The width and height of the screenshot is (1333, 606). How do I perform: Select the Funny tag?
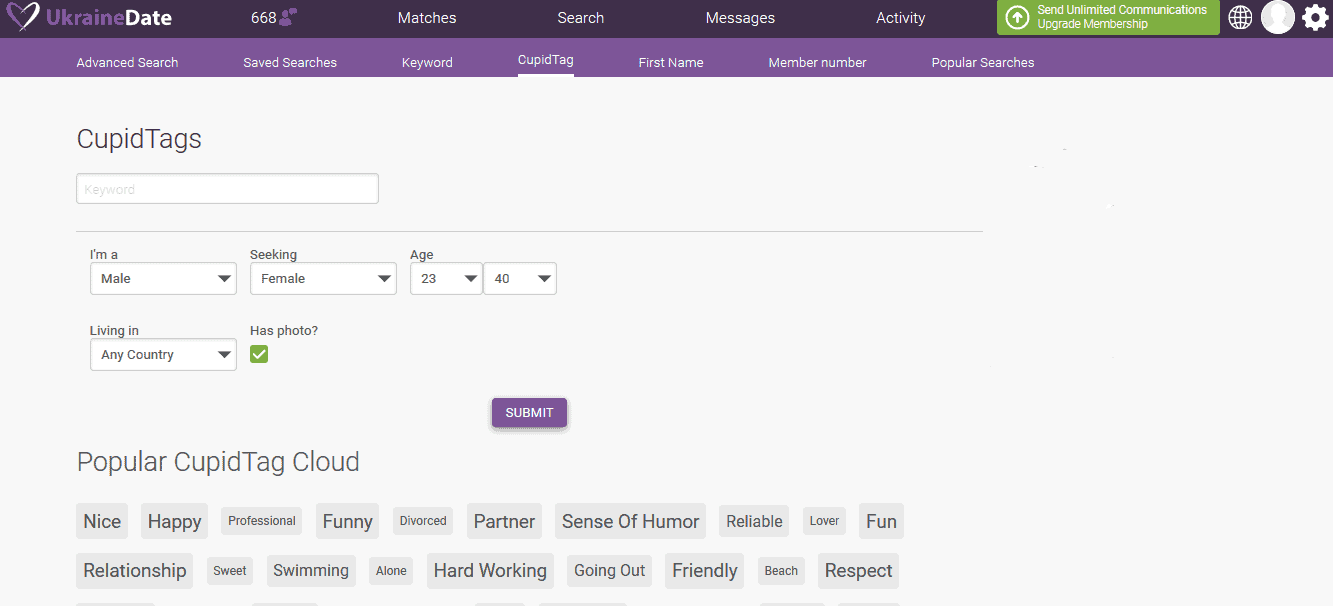tap(347, 521)
